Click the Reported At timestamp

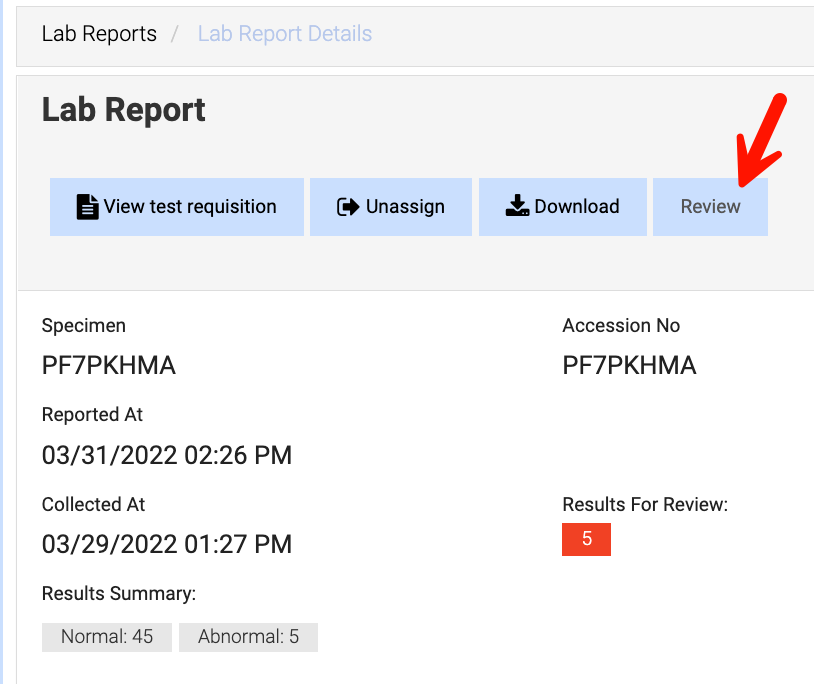click(167, 455)
